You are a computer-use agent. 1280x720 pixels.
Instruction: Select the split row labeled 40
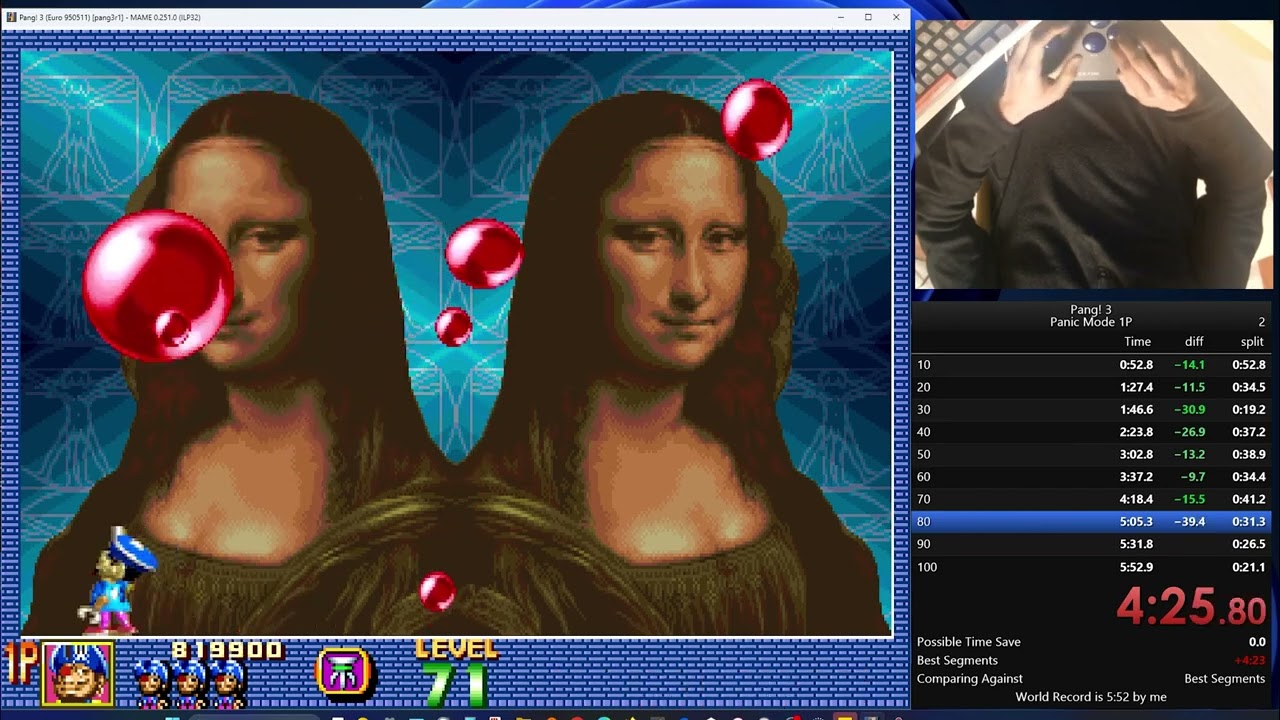[x=1091, y=432]
